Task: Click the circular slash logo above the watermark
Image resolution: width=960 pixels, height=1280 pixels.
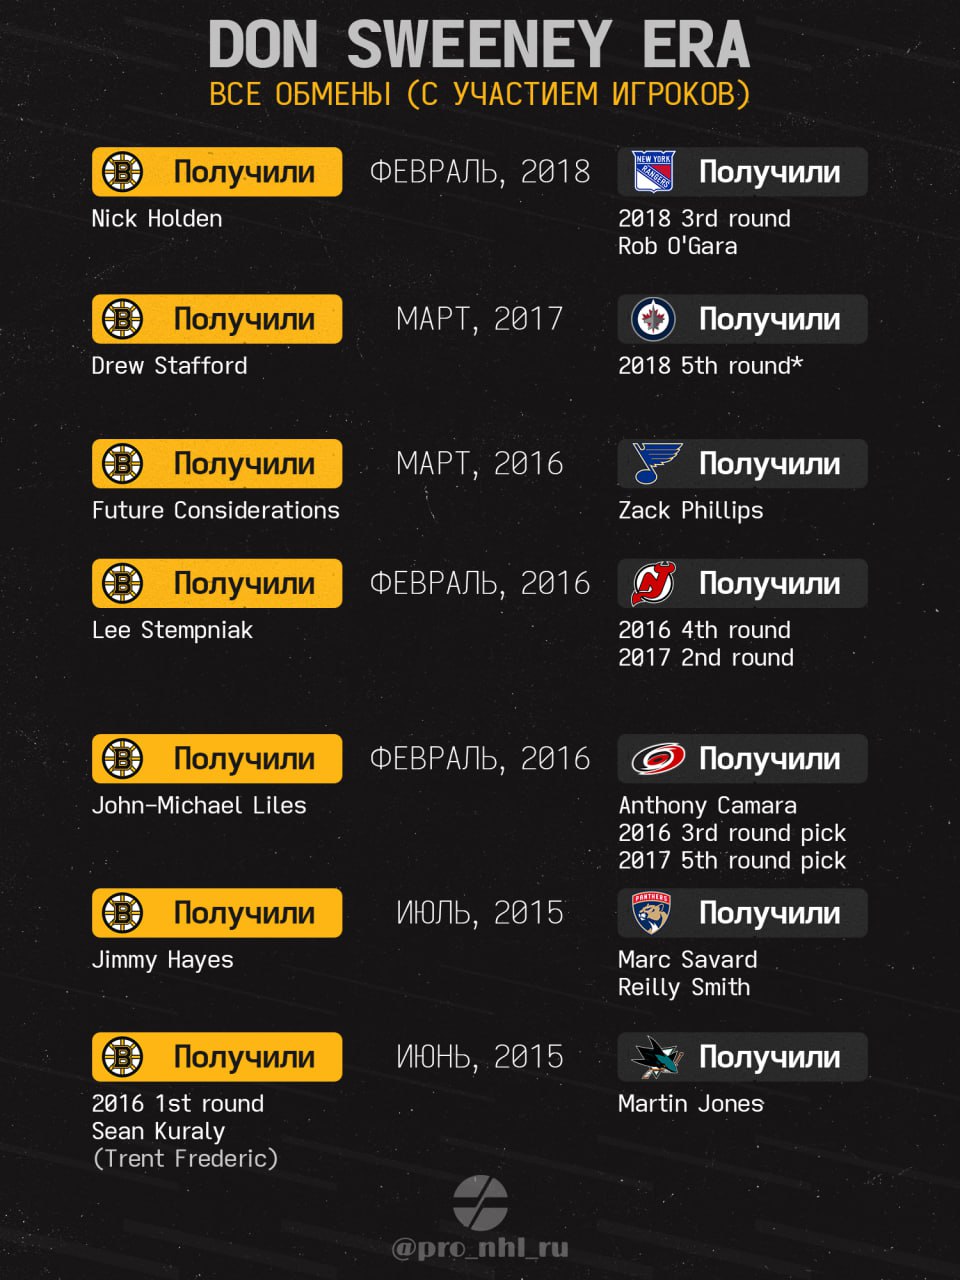Action: coord(480,1203)
